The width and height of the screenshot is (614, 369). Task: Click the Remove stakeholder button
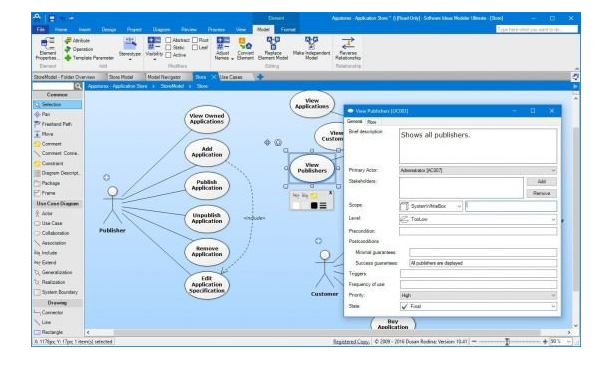click(542, 193)
